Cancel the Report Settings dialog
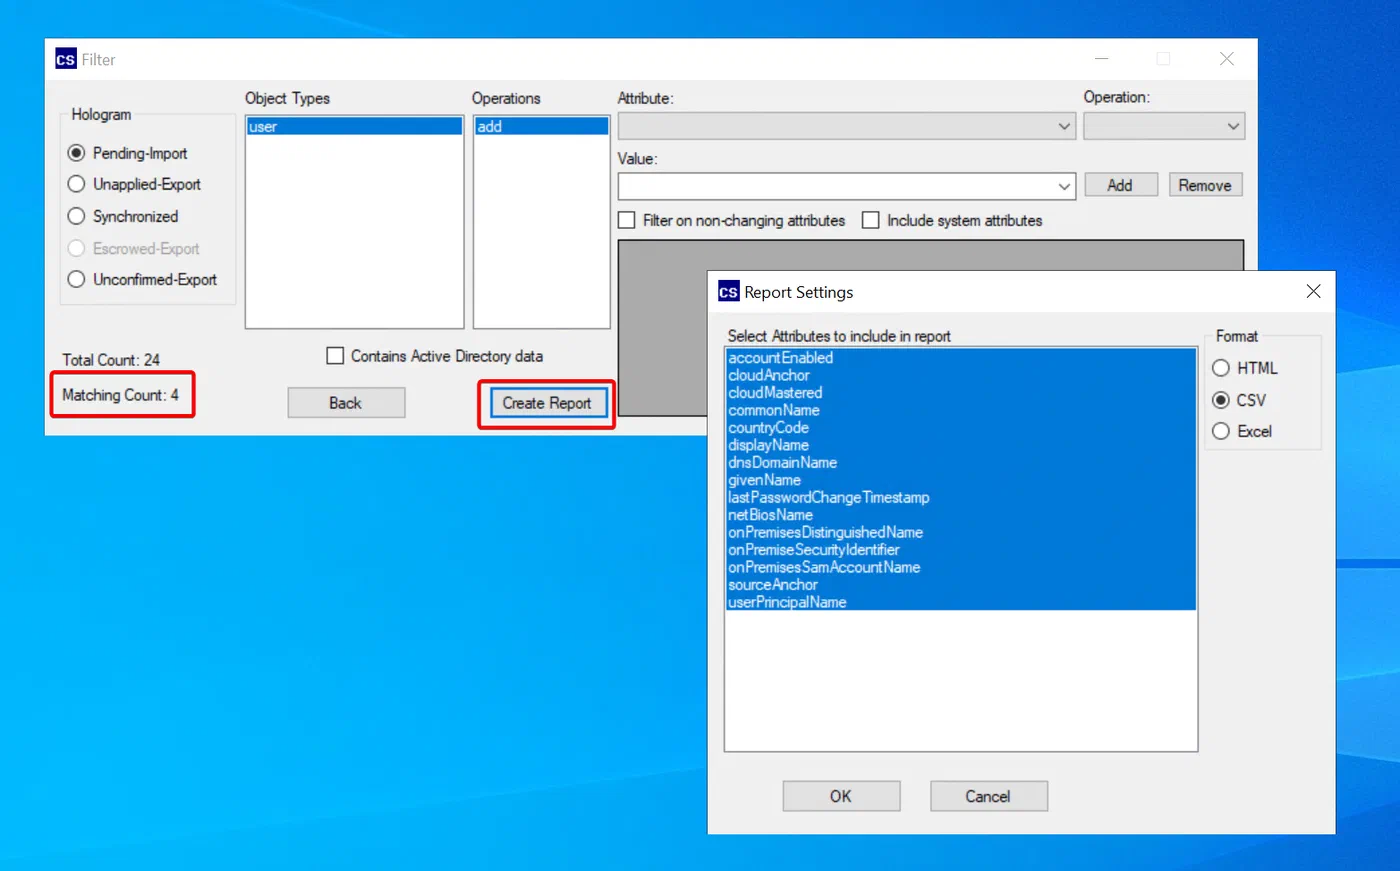 pyautogui.click(x=988, y=796)
